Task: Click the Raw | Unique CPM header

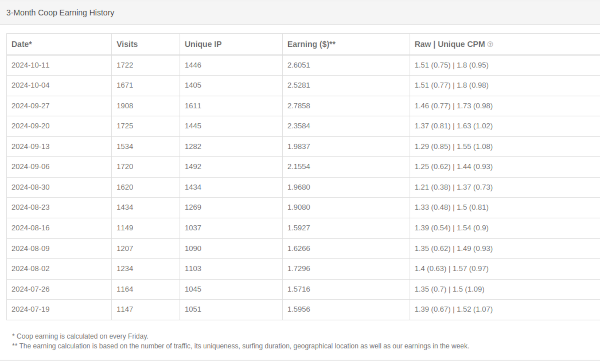Action: point(450,44)
